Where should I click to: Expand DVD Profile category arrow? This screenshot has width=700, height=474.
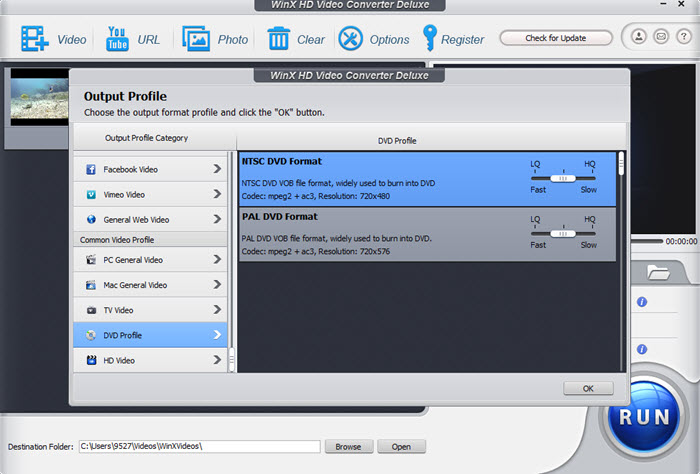pos(217,335)
